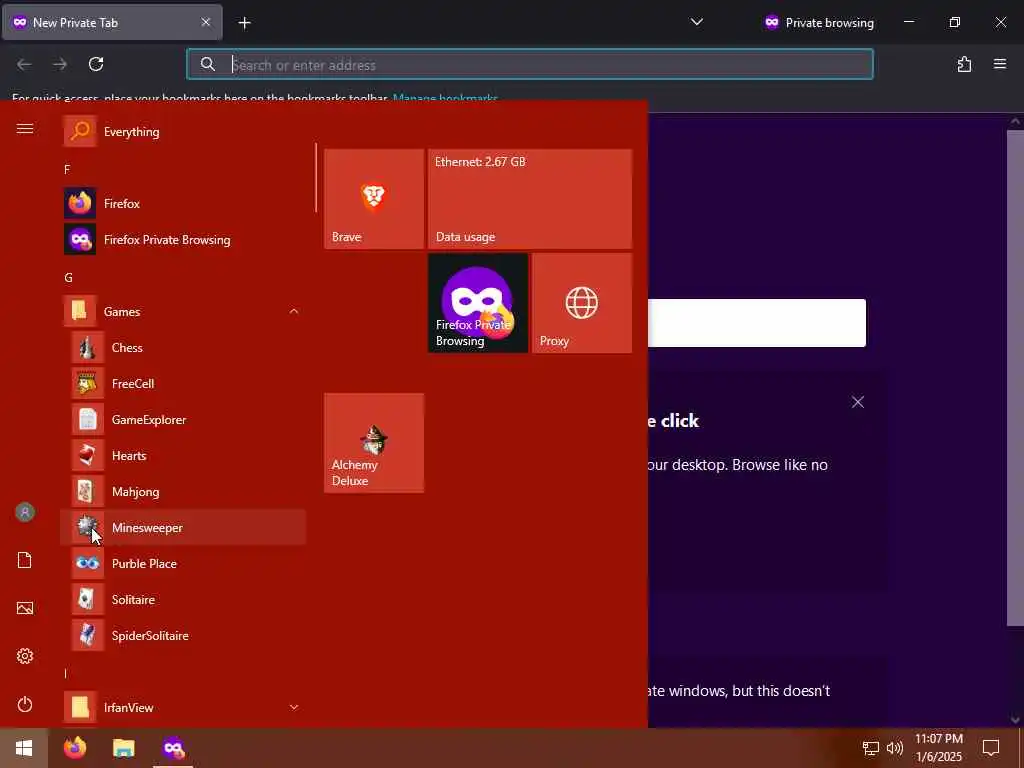1024x768 pixels.
Task: Click the white search box on page
Action: coord(757,323)
